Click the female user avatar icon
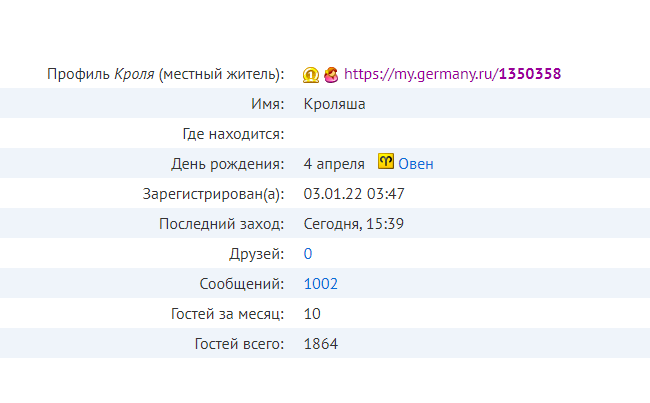650x403 pixels. tap(331, 75)
